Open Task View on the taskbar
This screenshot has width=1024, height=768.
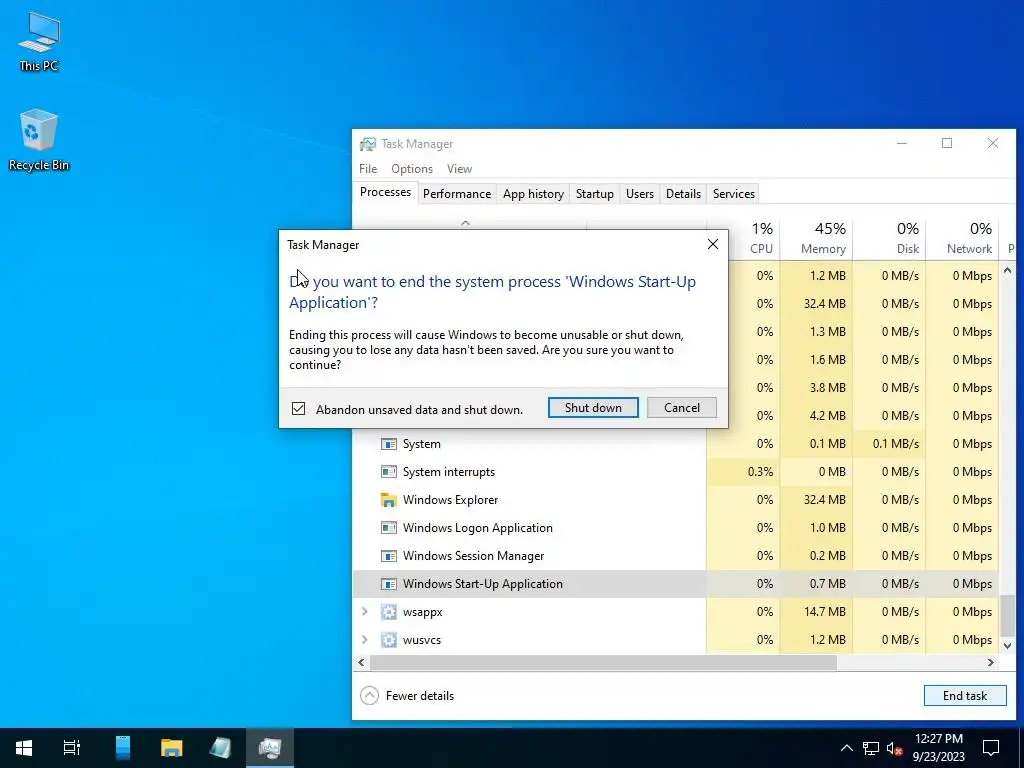click(72, 747)
